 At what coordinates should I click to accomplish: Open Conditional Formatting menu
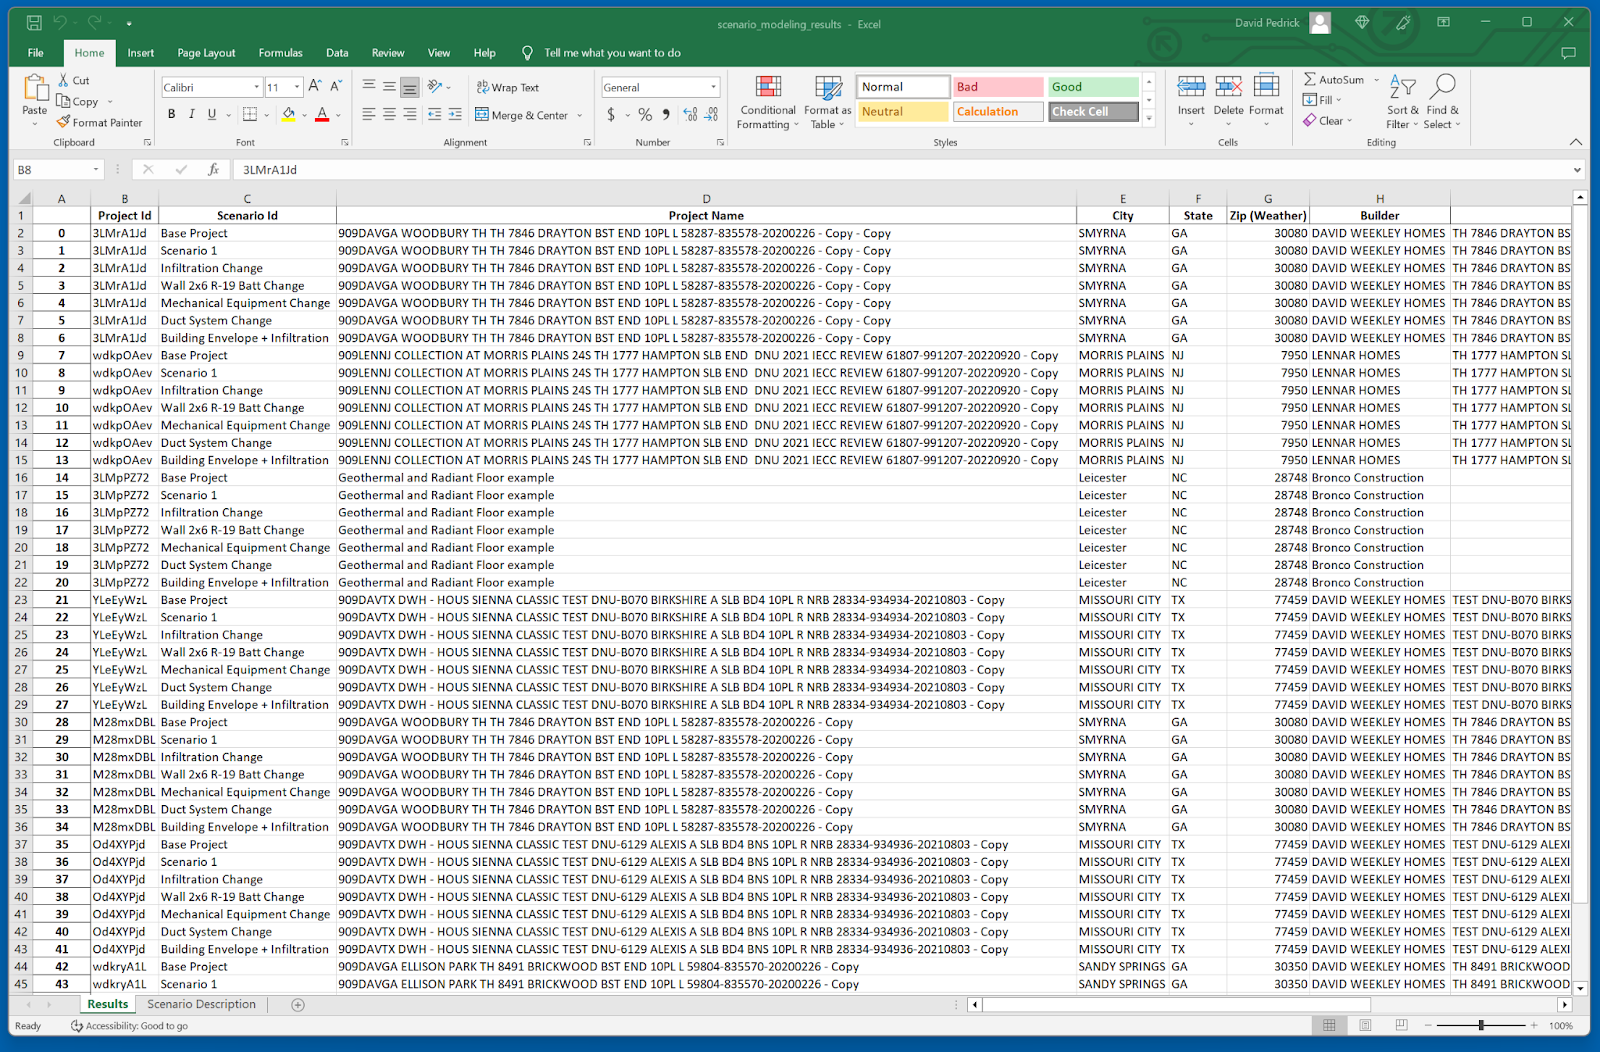click(x=768, y=102)
